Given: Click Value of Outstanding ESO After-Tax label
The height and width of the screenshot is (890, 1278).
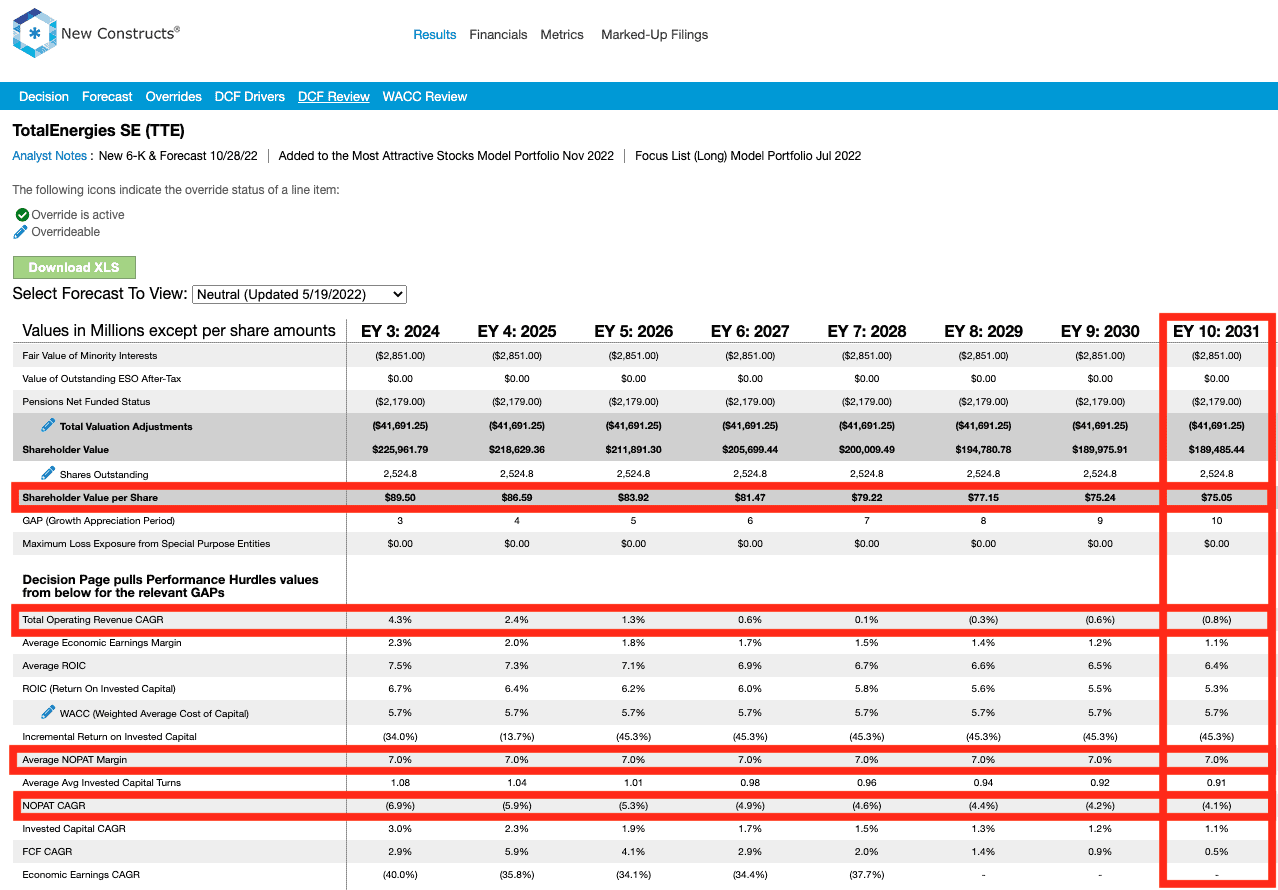Looking at the screenshot, I should click(102, 379).
